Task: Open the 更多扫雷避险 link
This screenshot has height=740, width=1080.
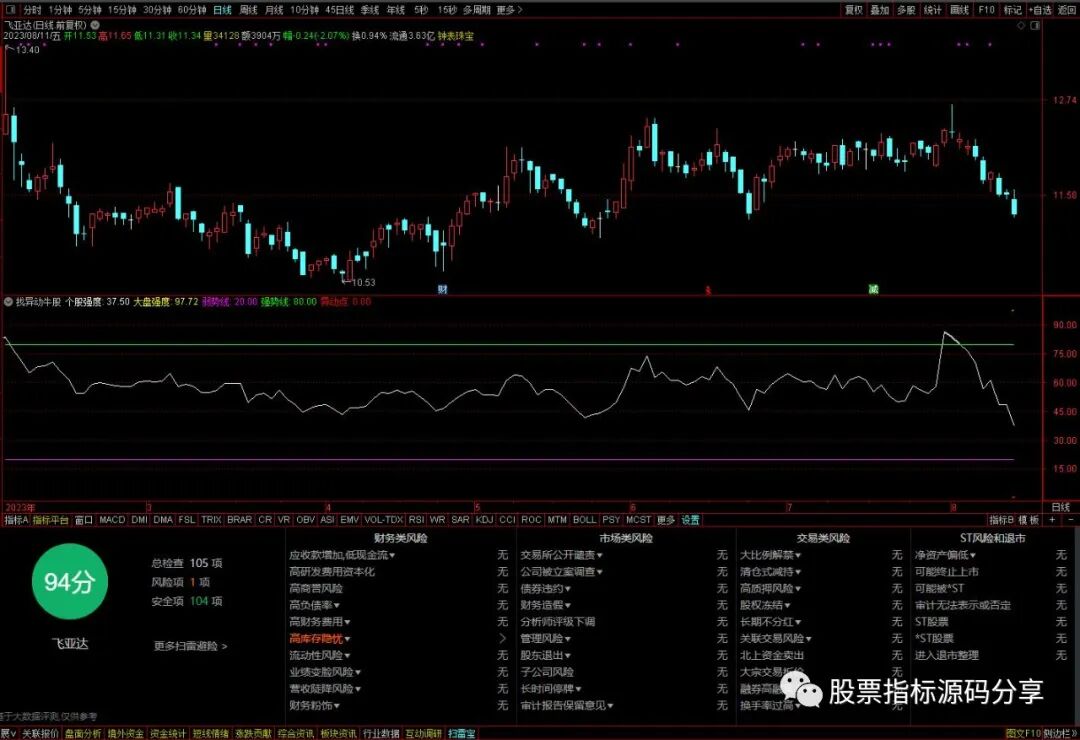Action: (190, 646)
